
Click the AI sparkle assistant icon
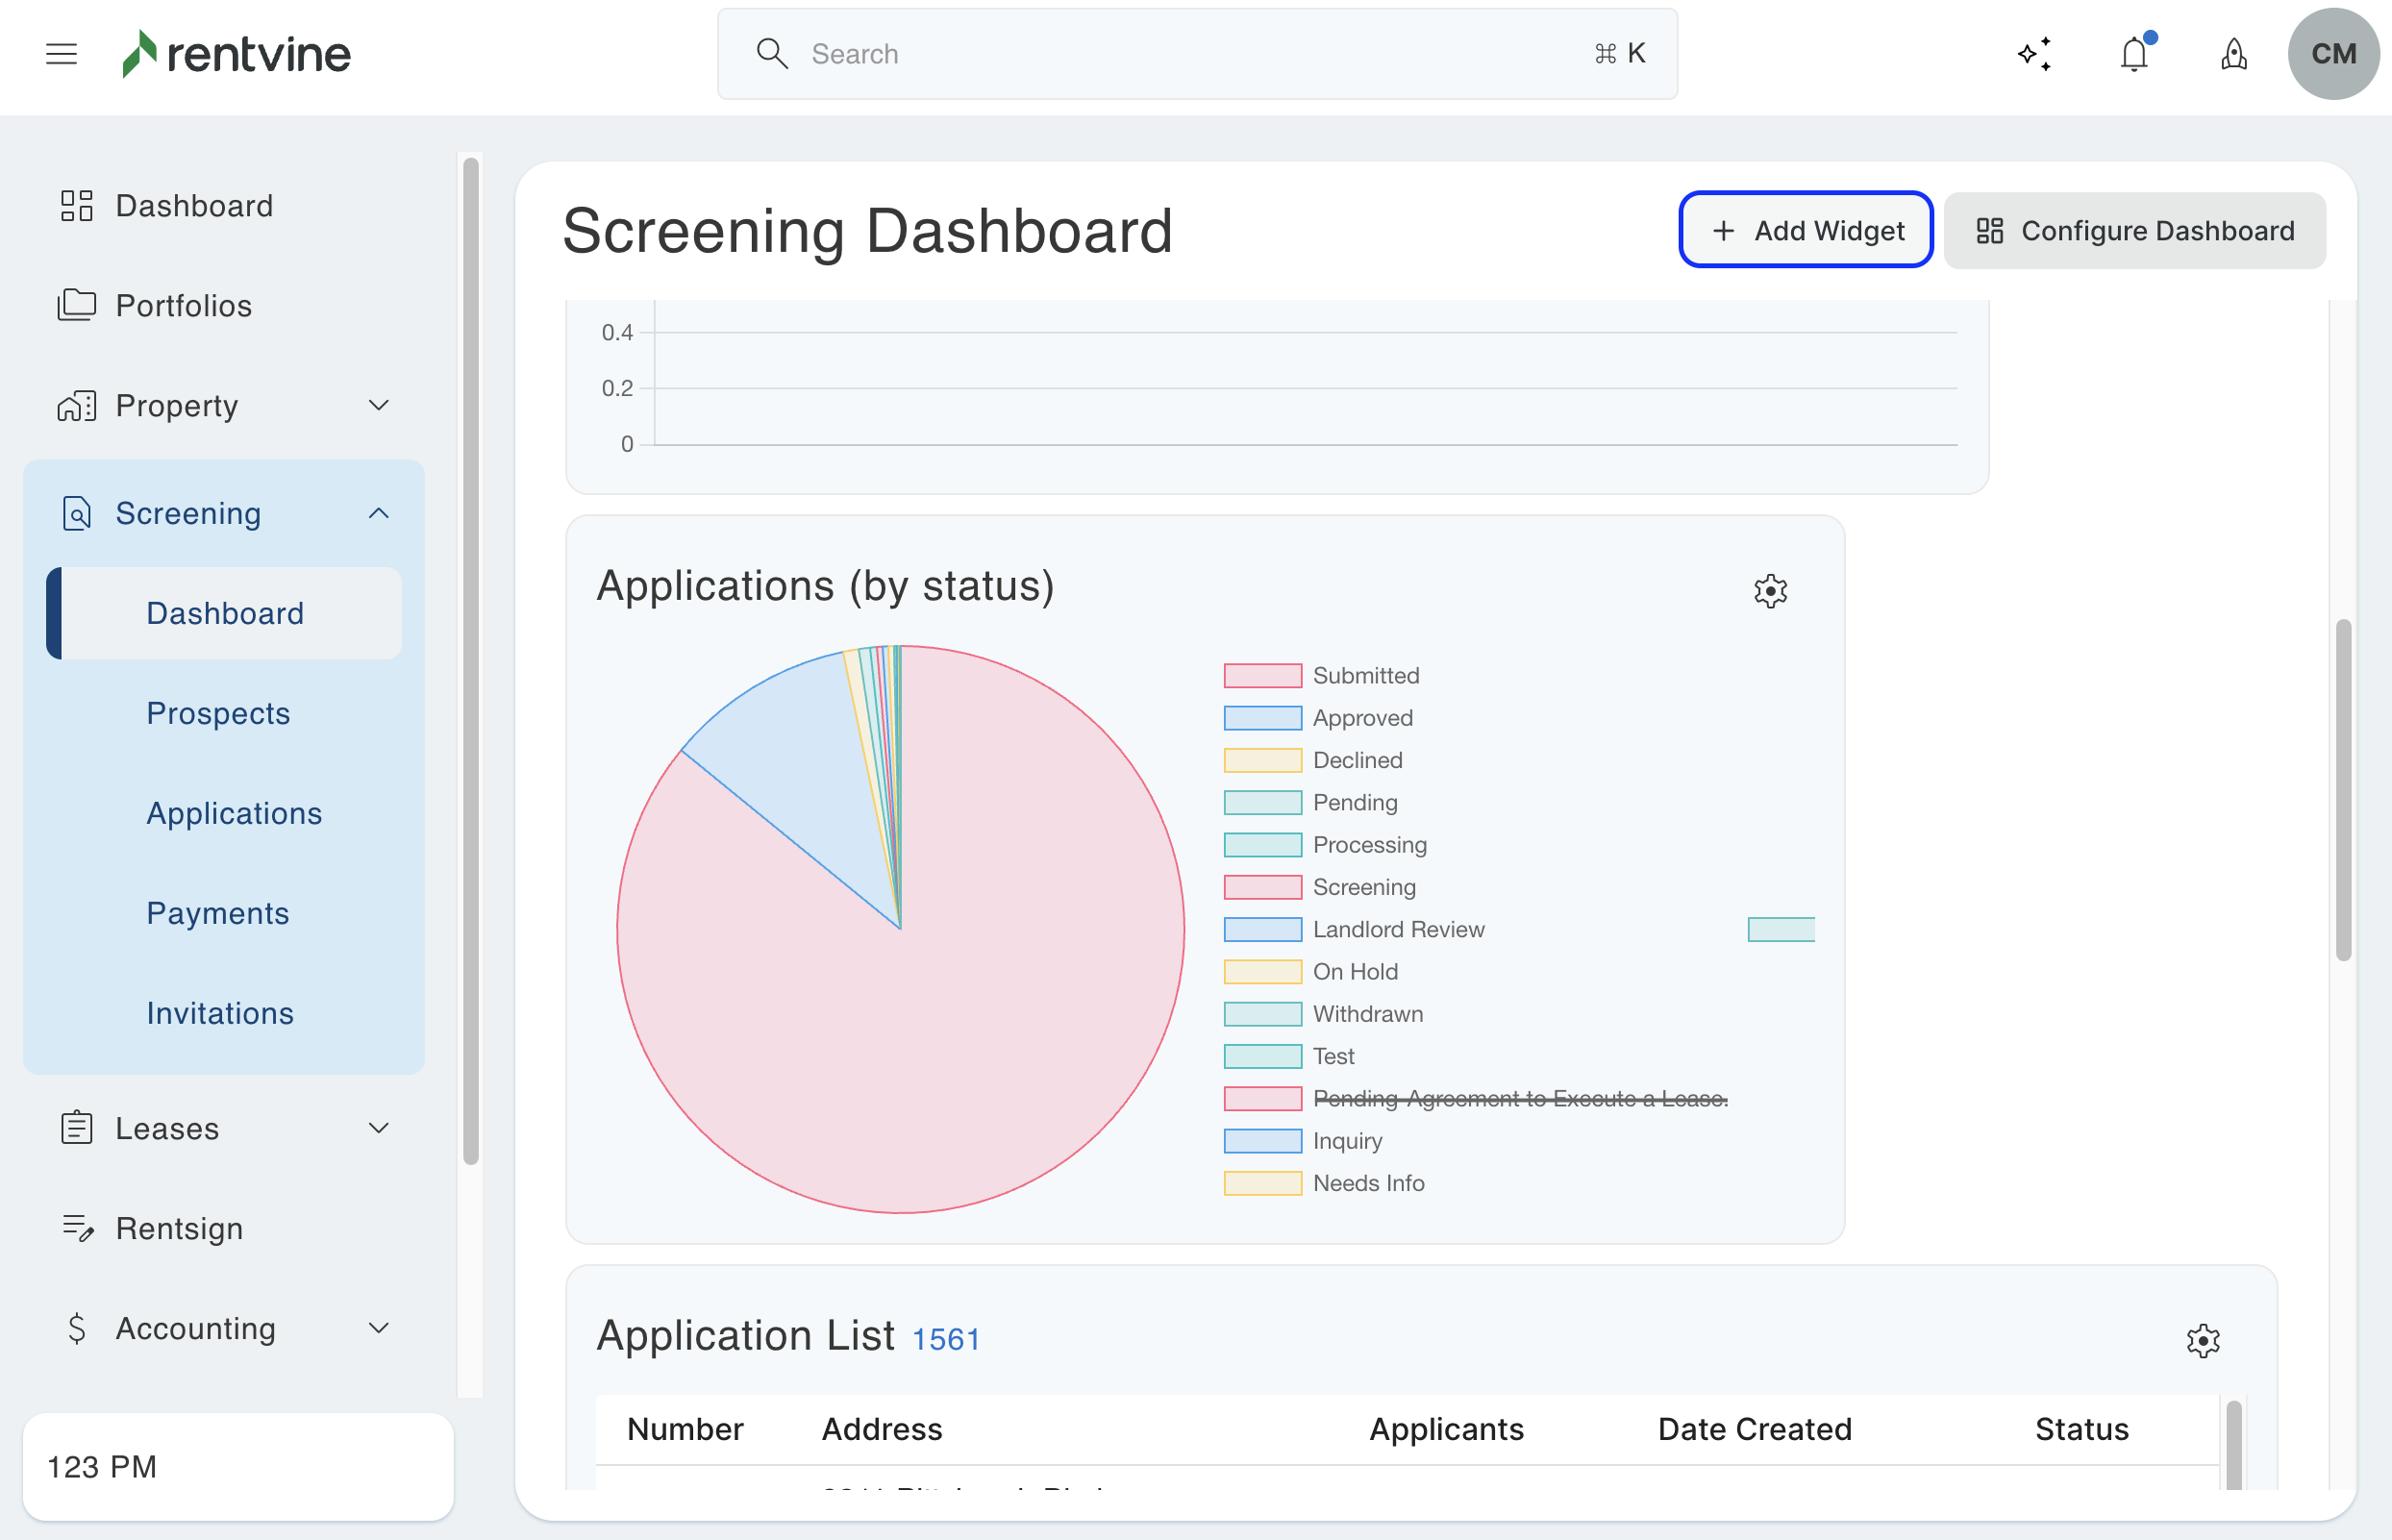[x=2034, y=54]
